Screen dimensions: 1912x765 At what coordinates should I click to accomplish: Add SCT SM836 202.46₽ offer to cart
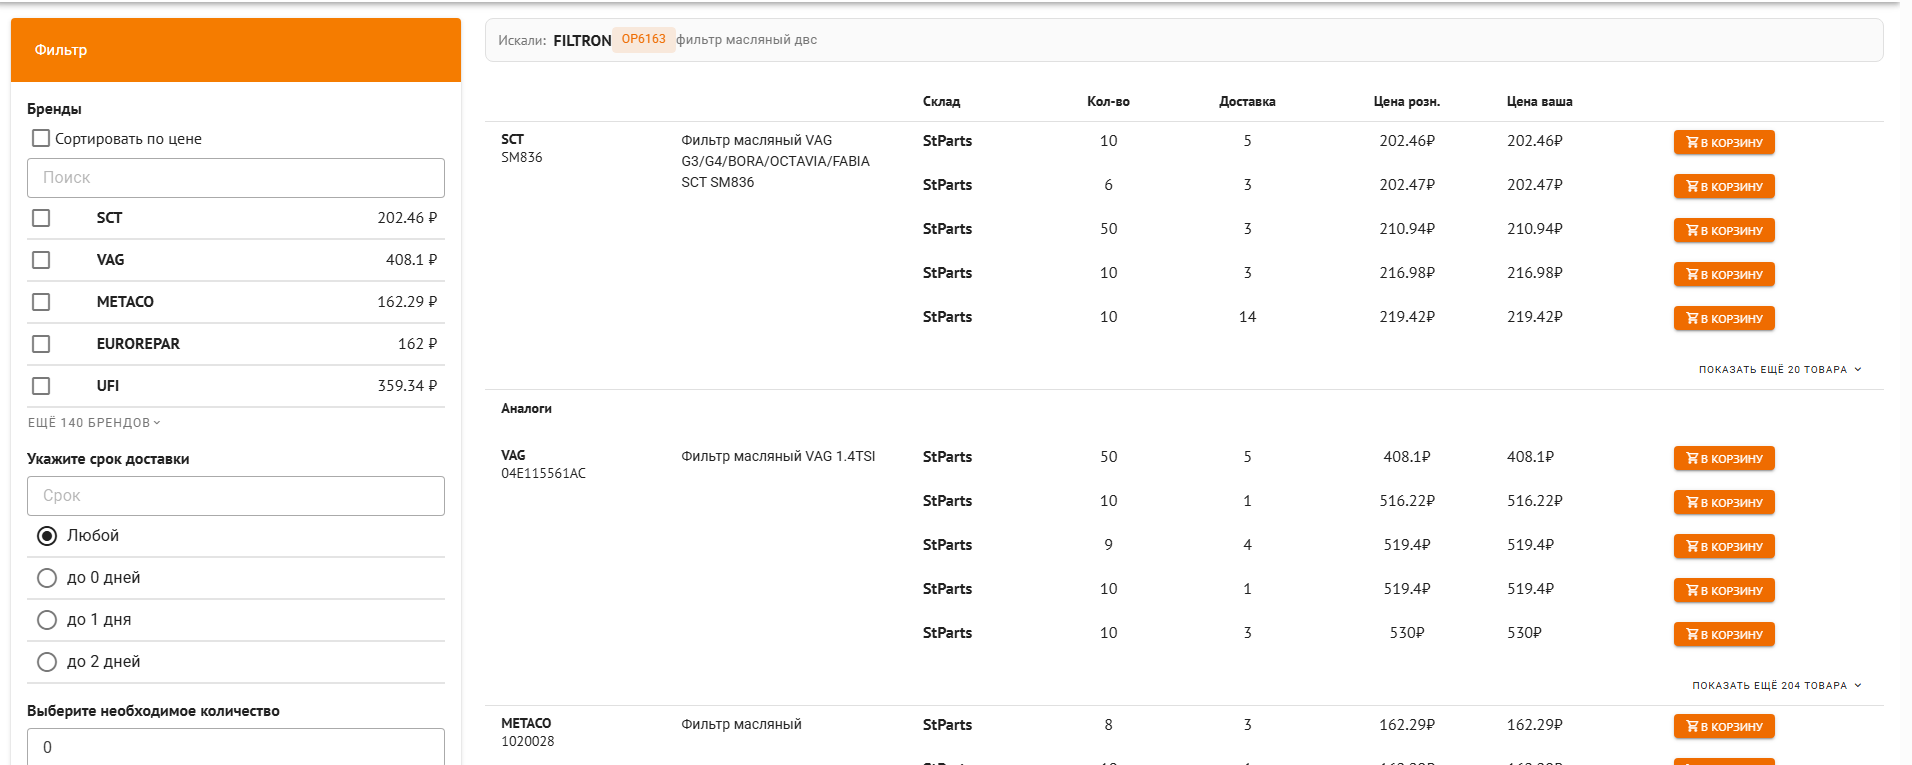[x=1724, y=142]
